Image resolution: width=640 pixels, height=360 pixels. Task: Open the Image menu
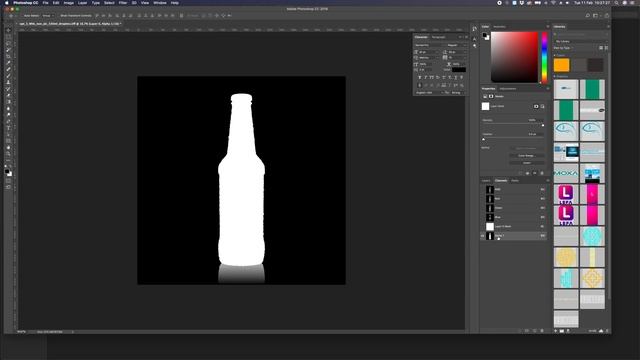[69, 3]
